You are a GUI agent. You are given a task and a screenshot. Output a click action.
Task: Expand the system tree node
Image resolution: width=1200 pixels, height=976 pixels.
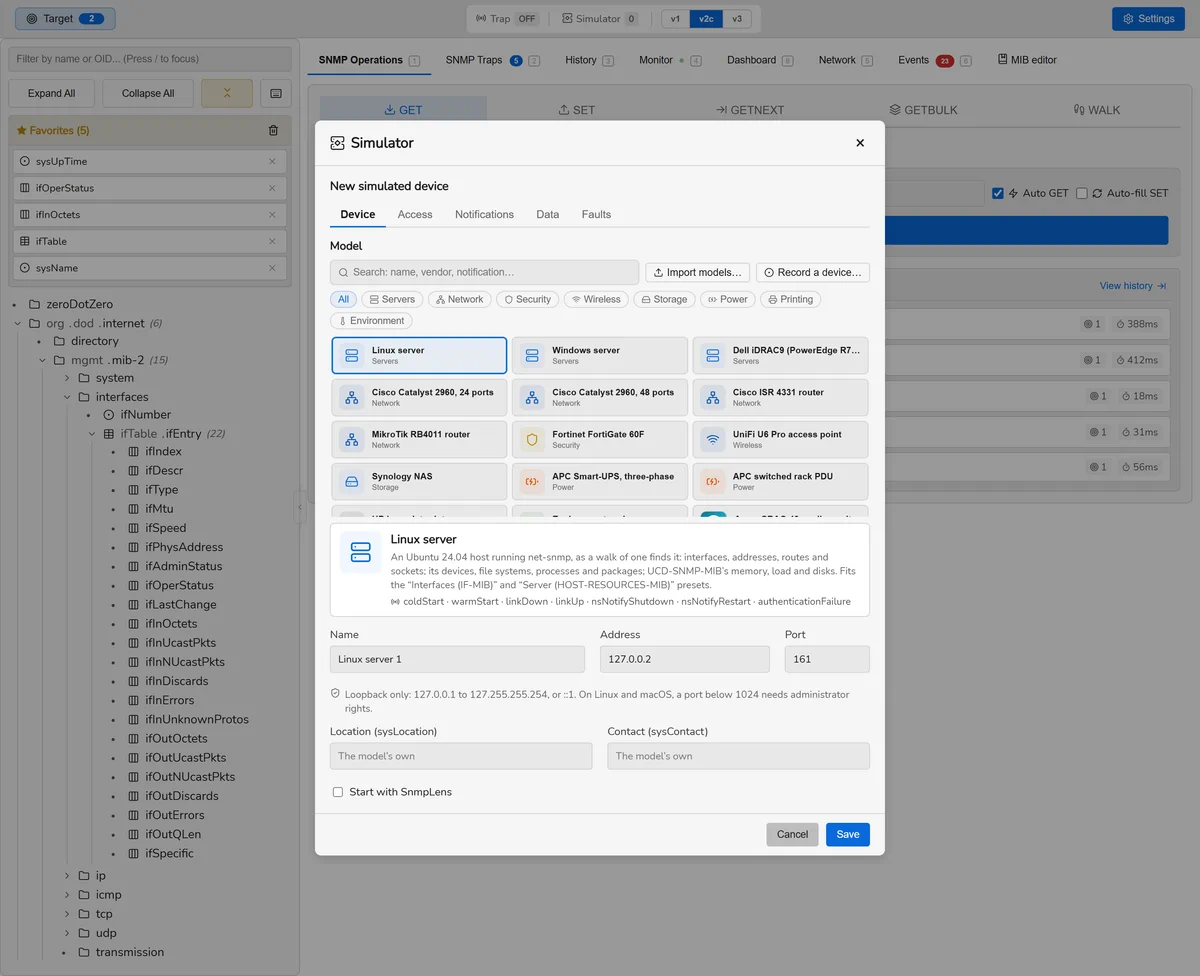[67, 378]
